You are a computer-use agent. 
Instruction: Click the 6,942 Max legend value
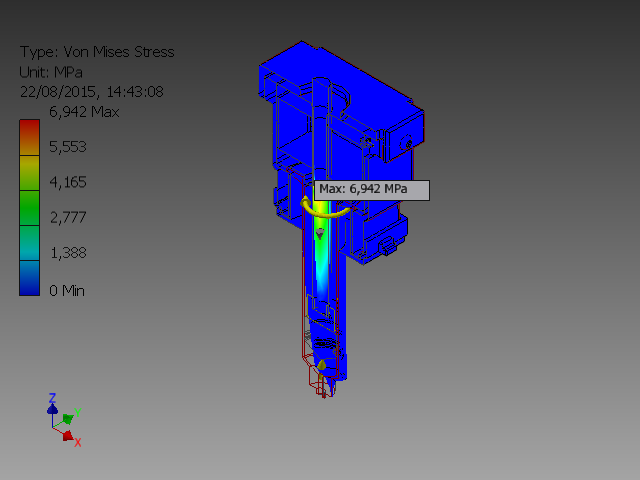84,112
